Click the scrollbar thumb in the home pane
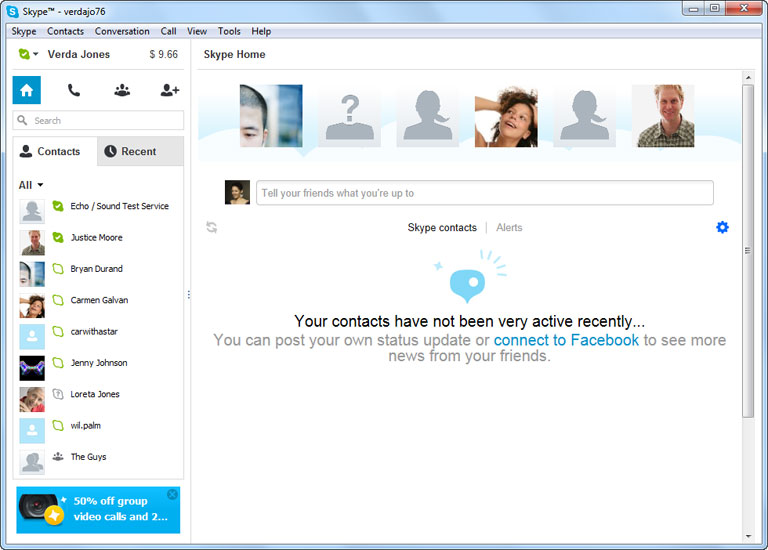This screenshot has width=768, height=550. pyautogui.click(x=747, y=251)
